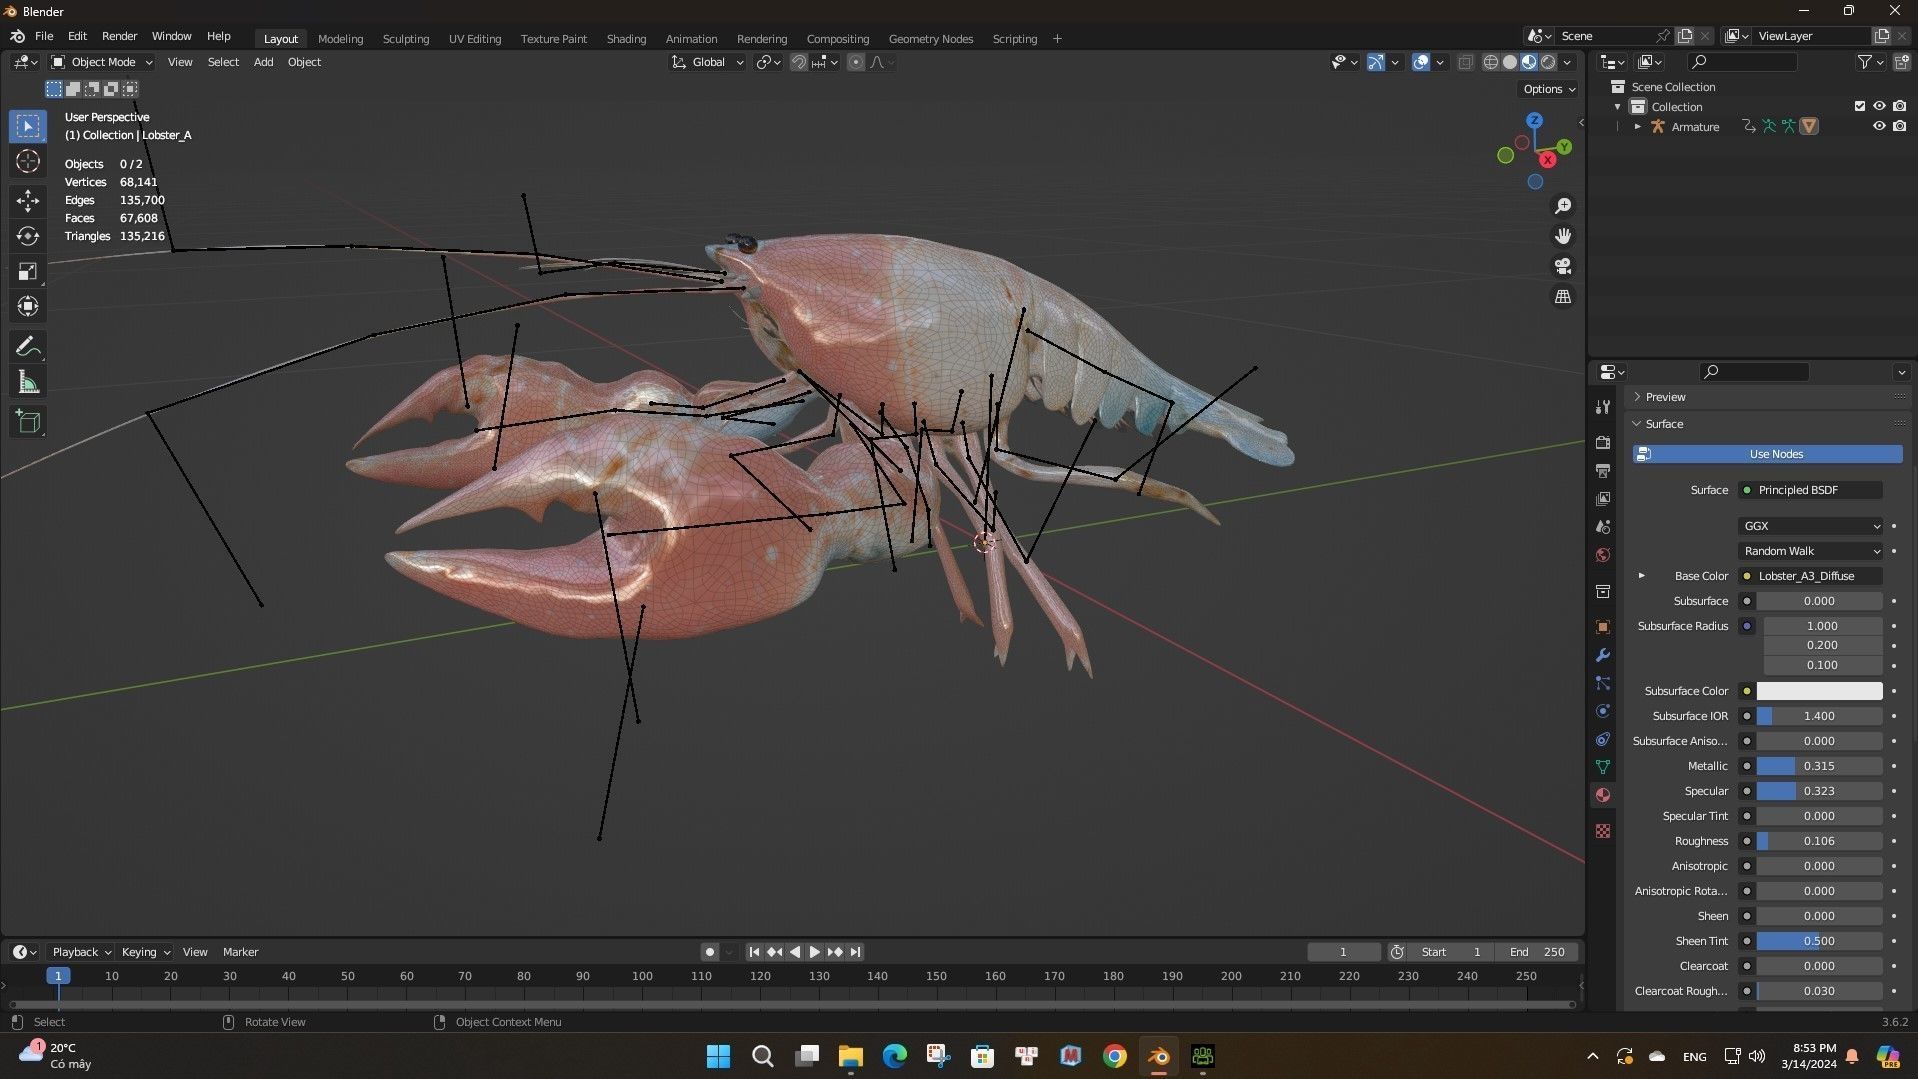
Task: Select the Rotate tool
Action: 28,236
